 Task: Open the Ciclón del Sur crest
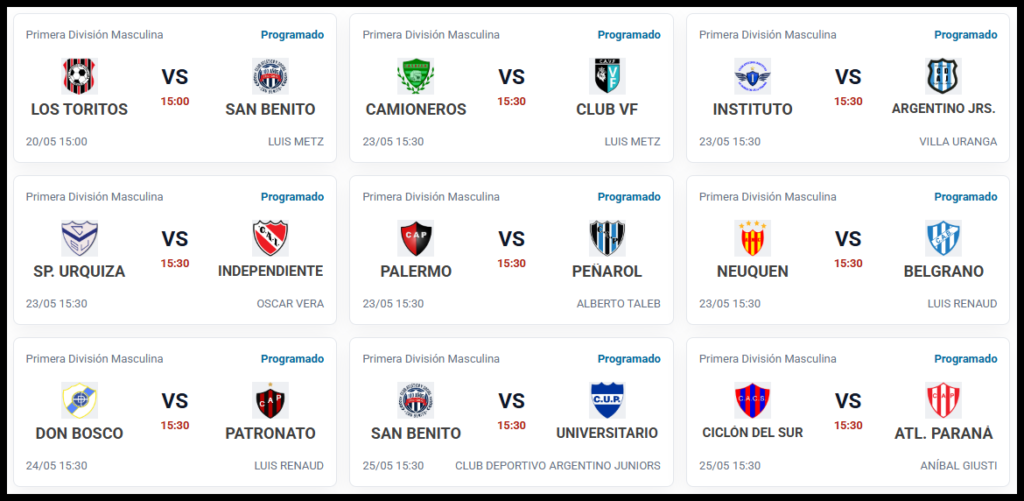click(752, 400)
